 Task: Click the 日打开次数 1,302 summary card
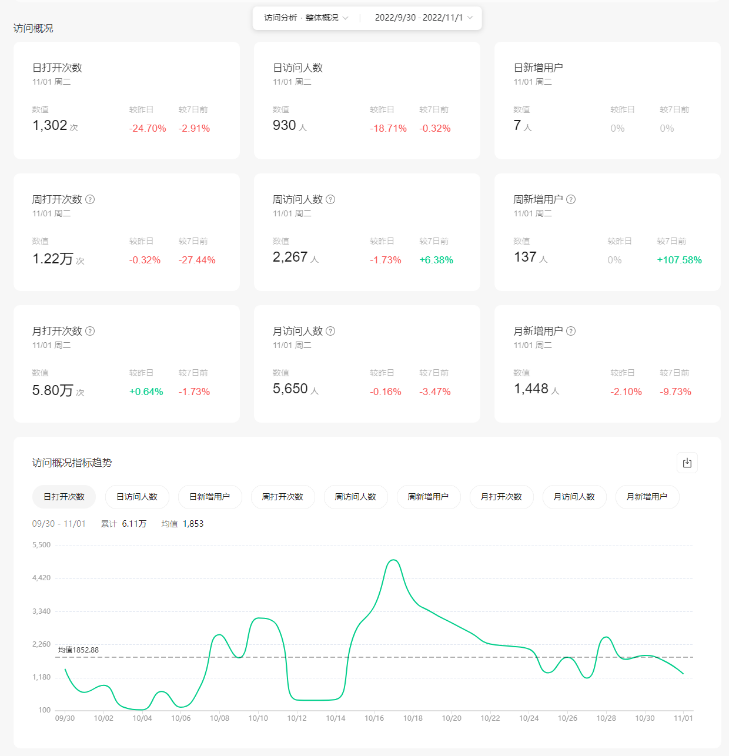click(126, 100)
